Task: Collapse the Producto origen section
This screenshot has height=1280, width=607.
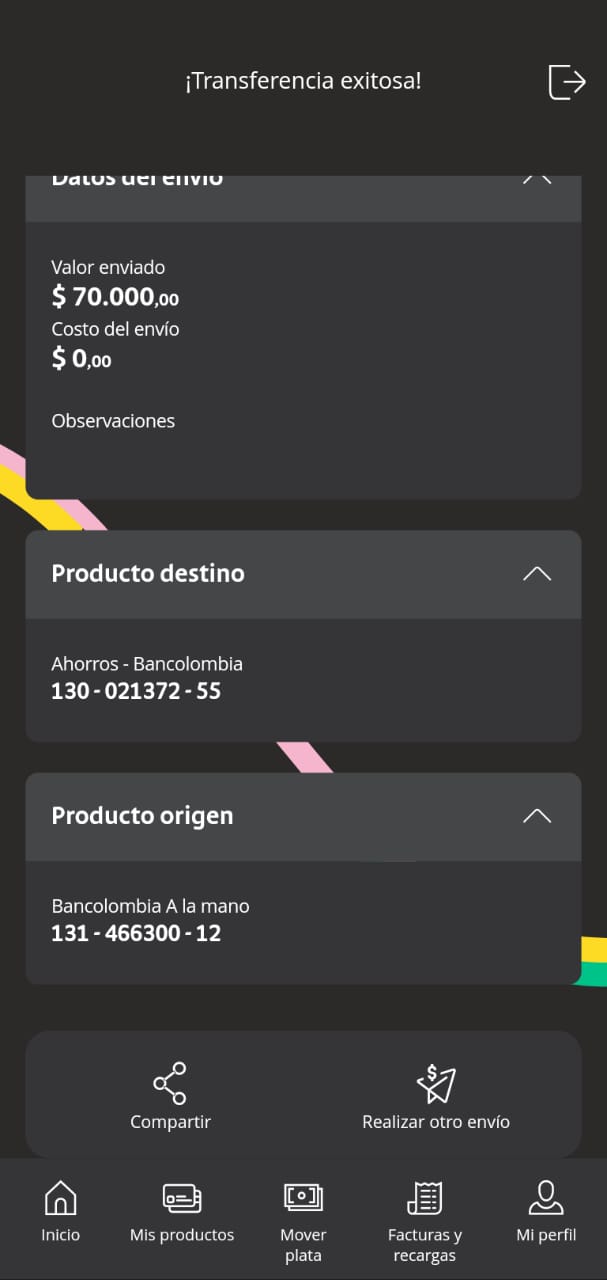Action: point(537,816)
